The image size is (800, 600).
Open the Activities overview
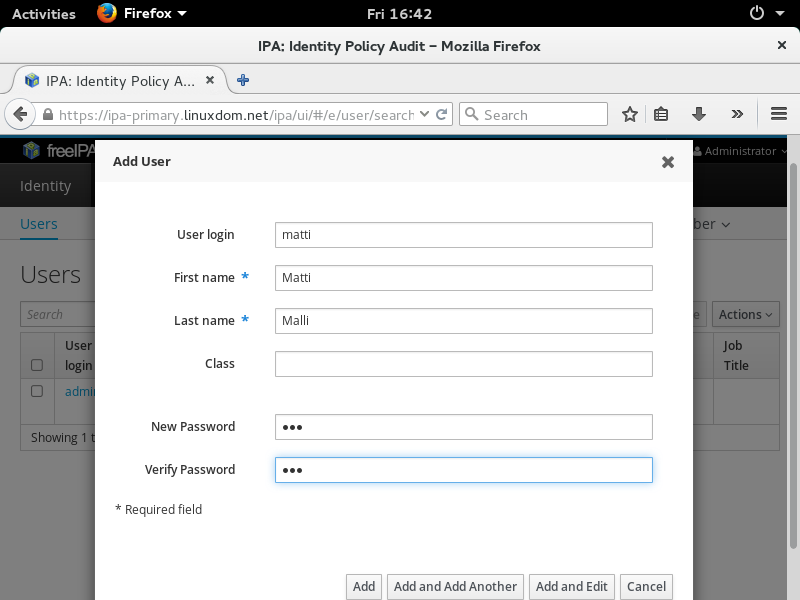click(x=43, y=14)
